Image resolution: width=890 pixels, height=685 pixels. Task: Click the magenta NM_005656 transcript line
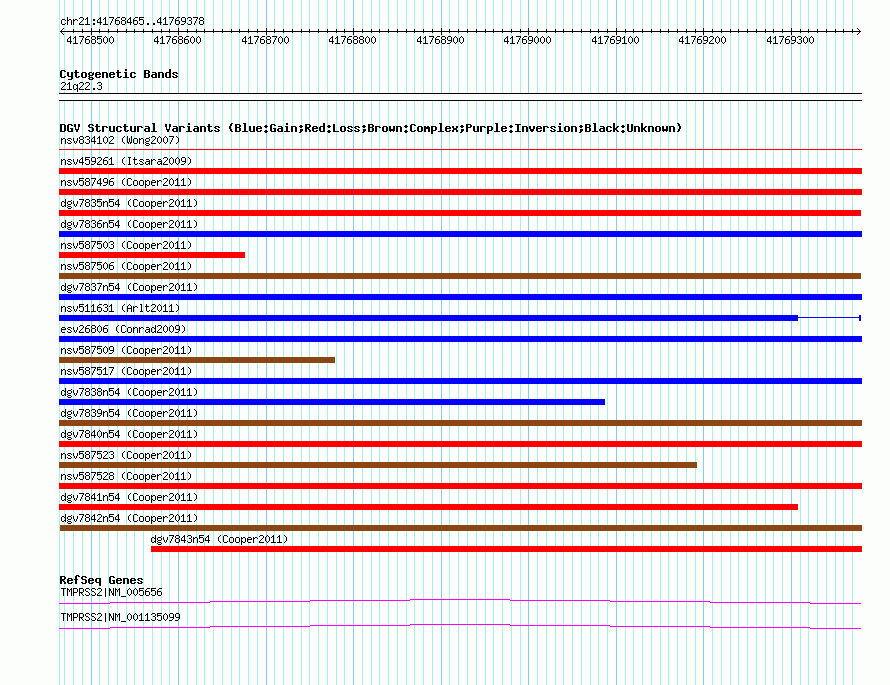(x=460, y=602)
